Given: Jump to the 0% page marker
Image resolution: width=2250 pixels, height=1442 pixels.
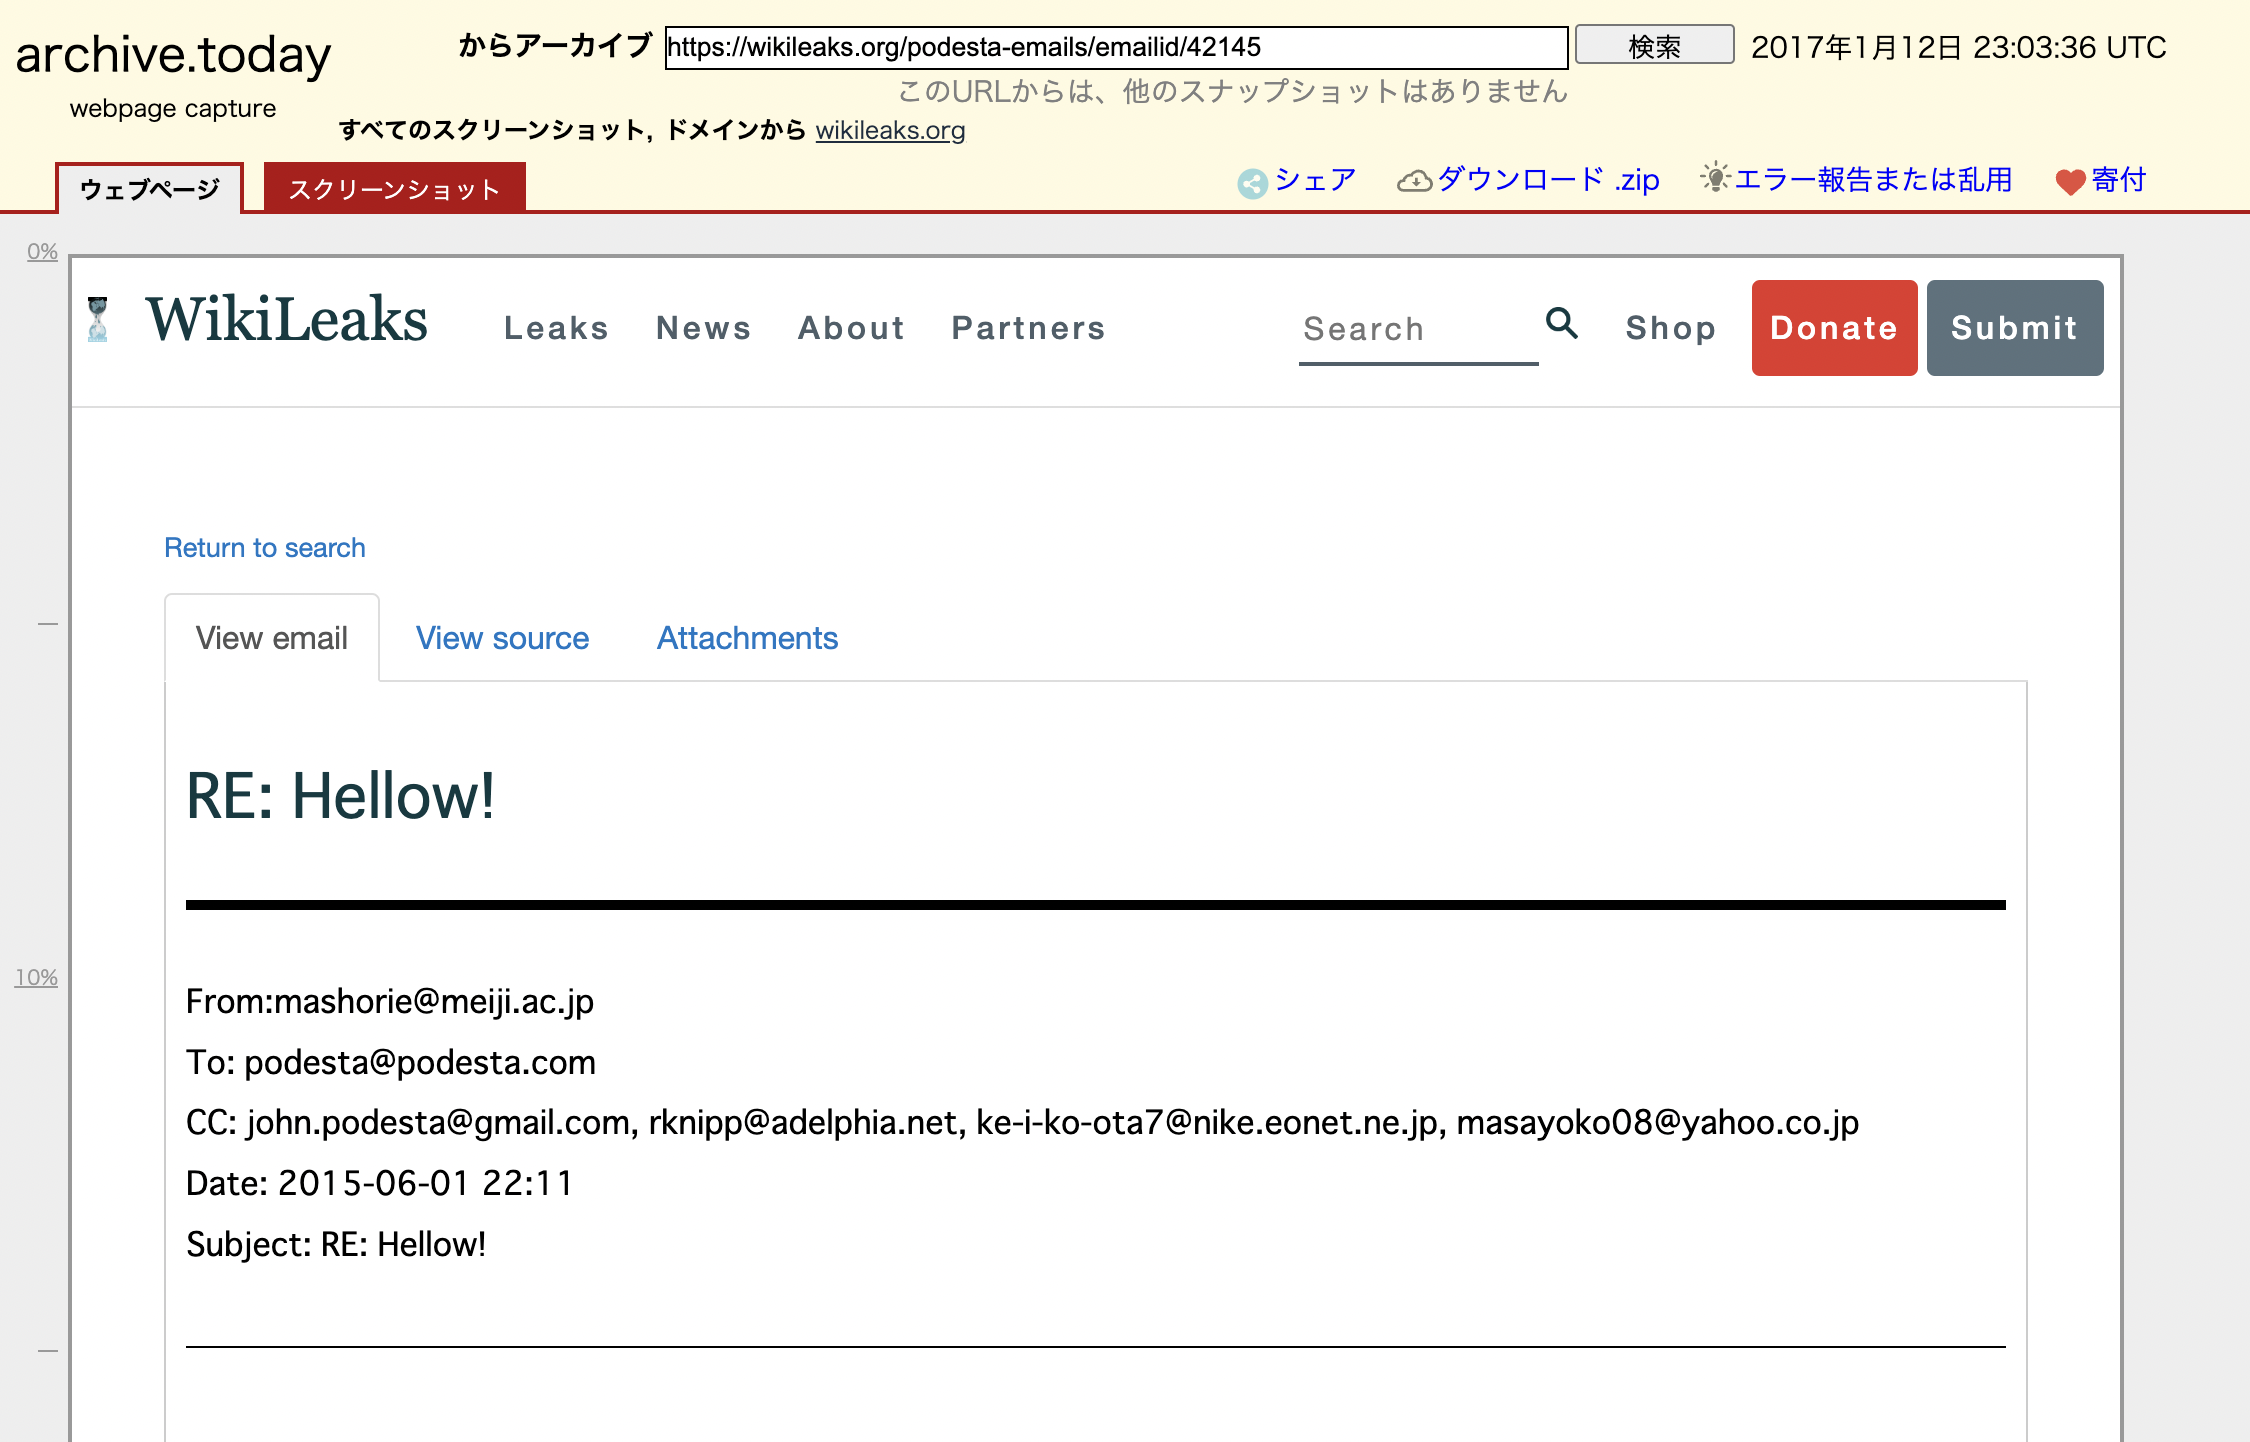Looking at the screenshot, I should 42,251.
